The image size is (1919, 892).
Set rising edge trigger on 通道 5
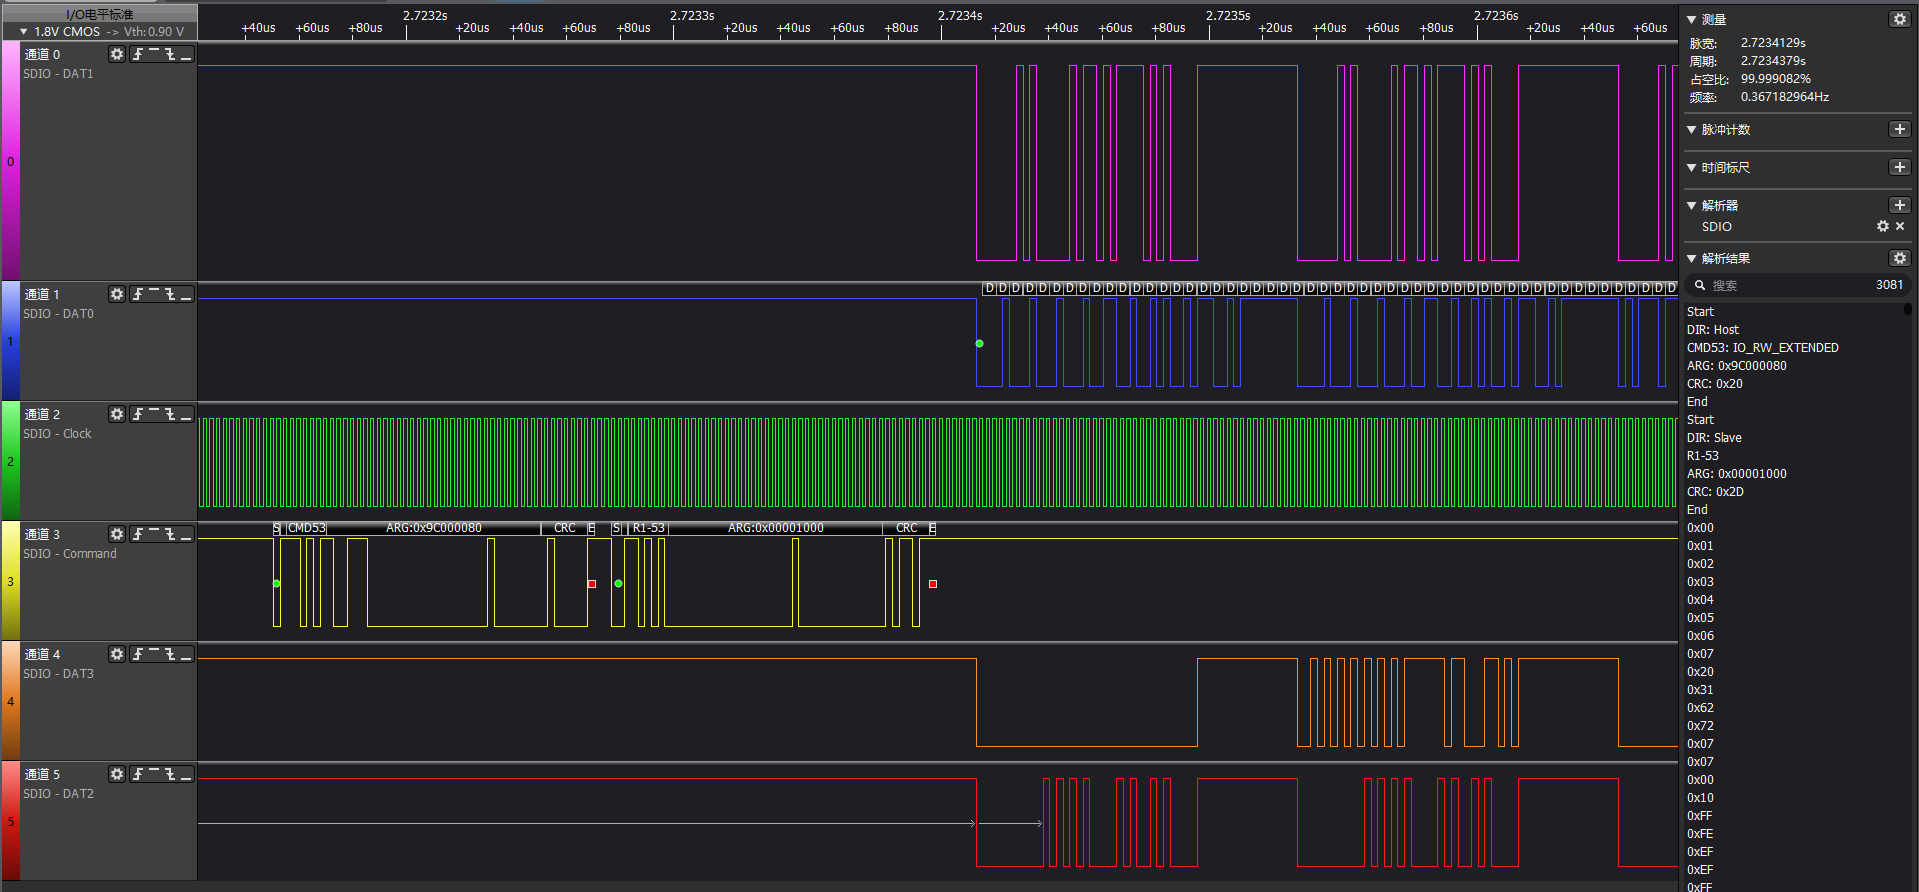(x=138, y=774)
